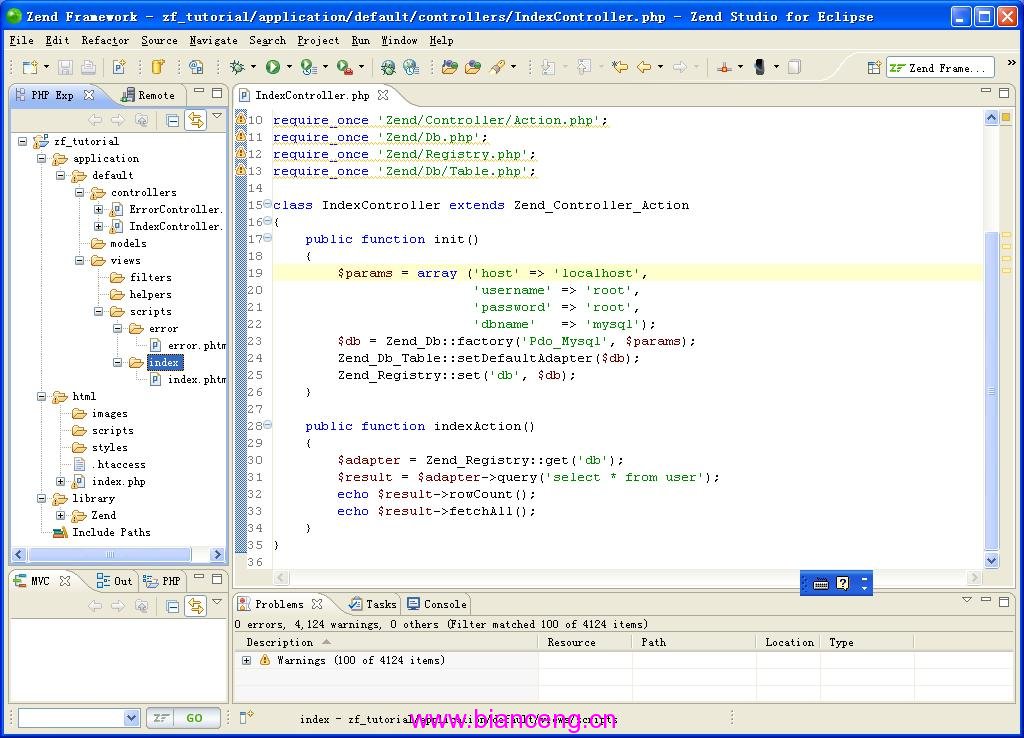Click the help question icon in blue bar

(x=843, y=583)
